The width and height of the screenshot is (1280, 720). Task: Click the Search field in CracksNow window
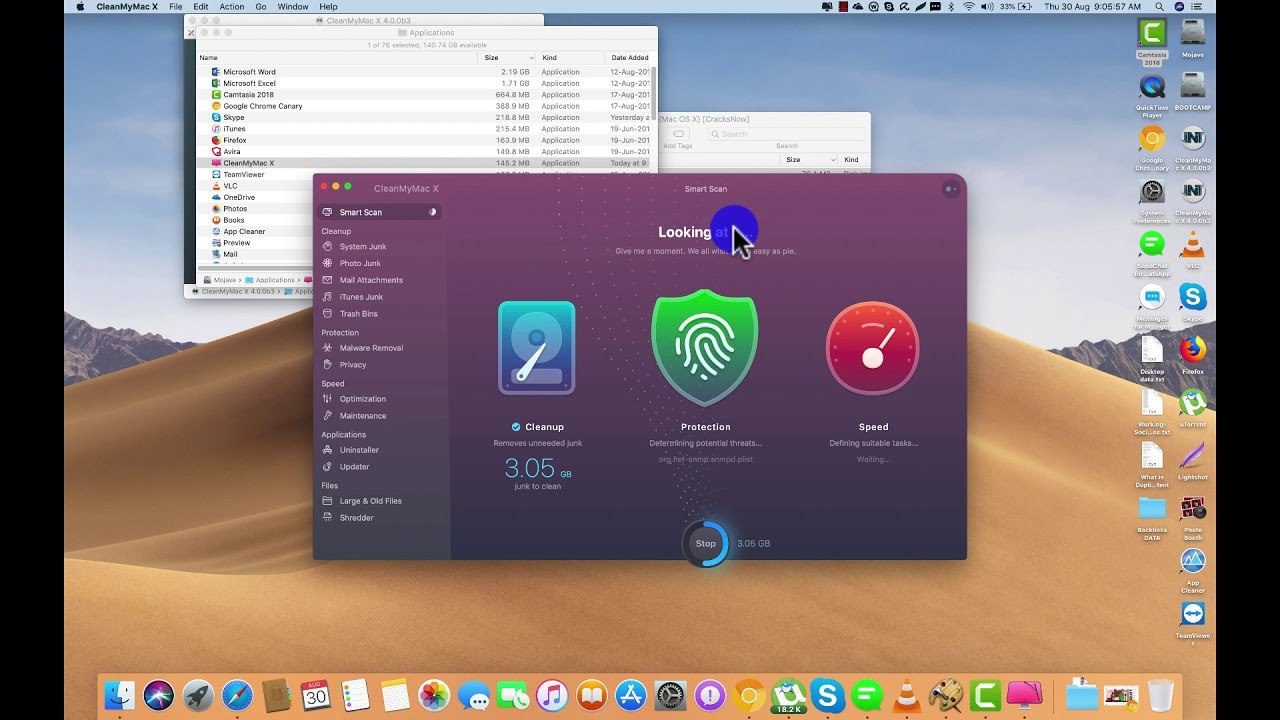(x=786, y=134)
